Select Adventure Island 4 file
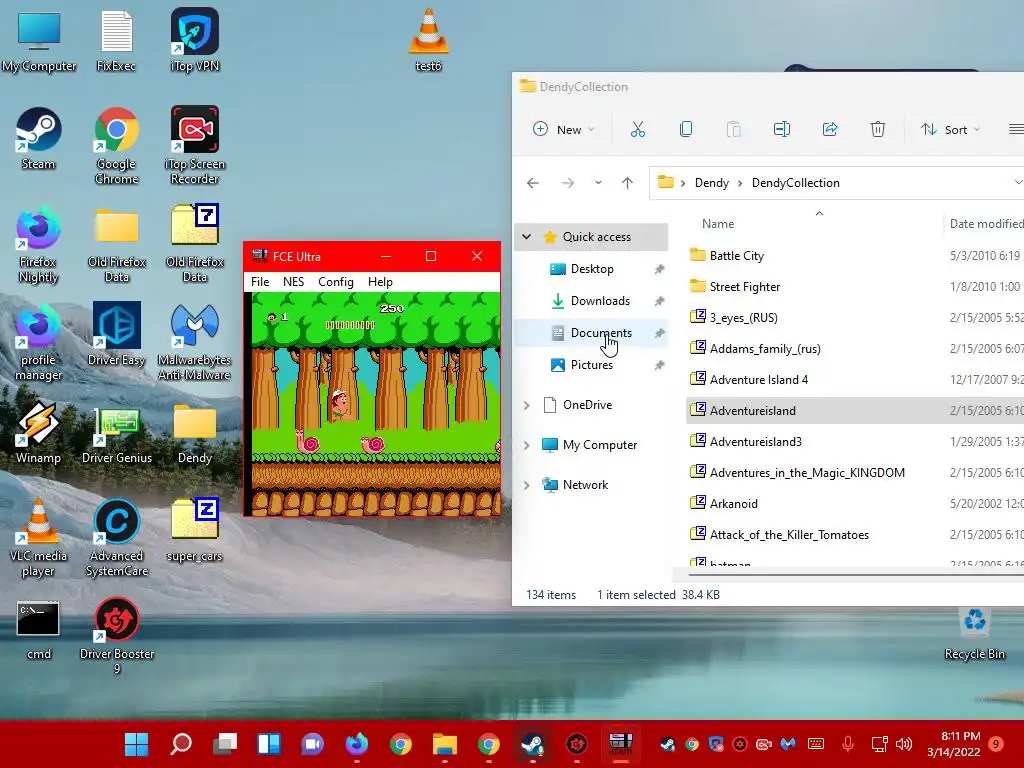This screenshot has height=768, width=1024. coord(758,379)
